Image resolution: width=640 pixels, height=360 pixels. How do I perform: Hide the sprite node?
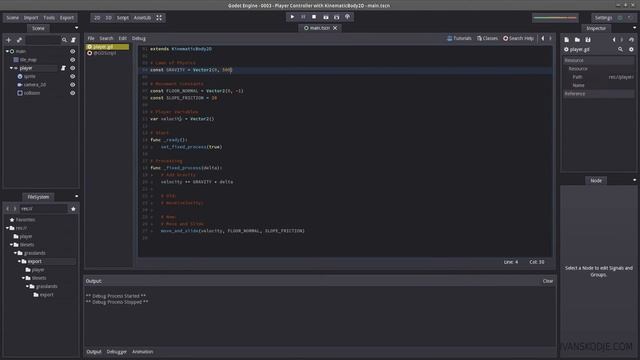pyautogui.click(x=73, y=76)
